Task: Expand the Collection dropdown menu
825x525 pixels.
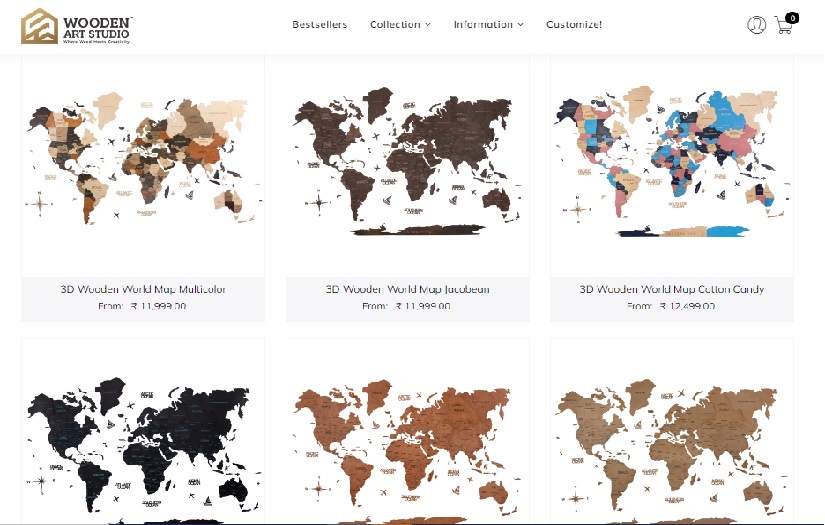Action: click(400, 24)
